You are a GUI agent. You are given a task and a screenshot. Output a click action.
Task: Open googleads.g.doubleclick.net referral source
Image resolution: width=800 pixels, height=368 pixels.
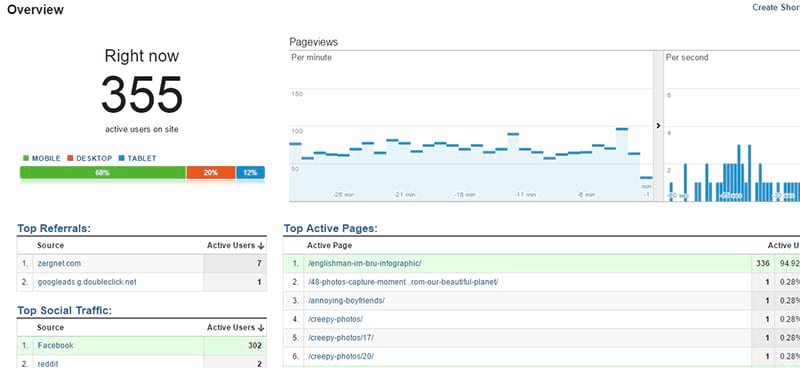(87, 282)
